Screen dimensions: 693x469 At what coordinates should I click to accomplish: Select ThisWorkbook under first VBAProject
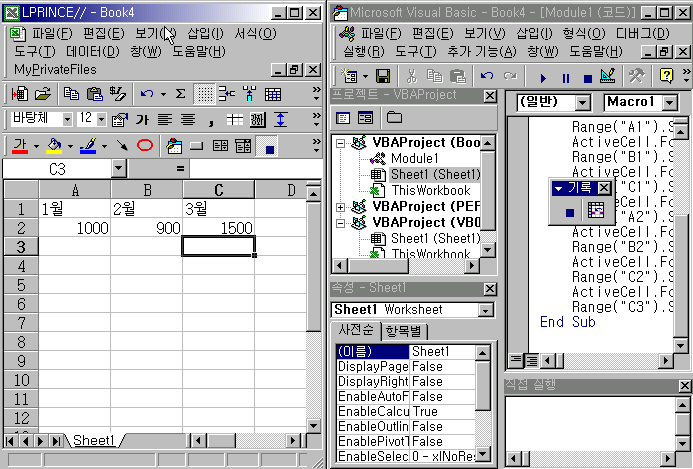tap(431, 191)
